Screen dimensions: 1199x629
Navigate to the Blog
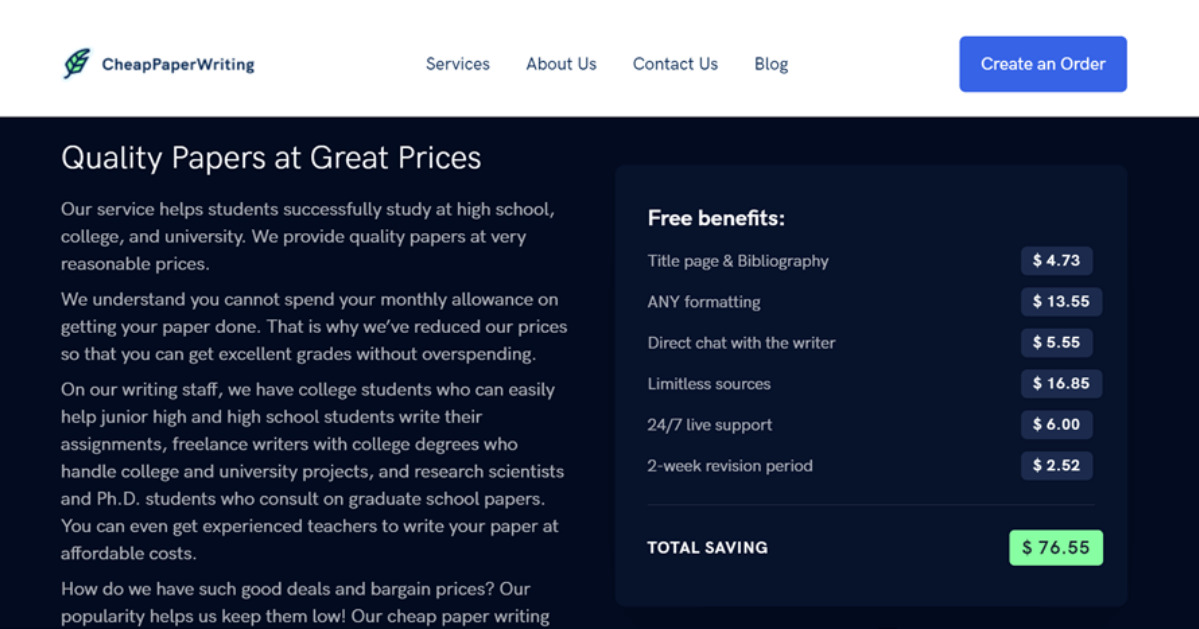(771, 64)
